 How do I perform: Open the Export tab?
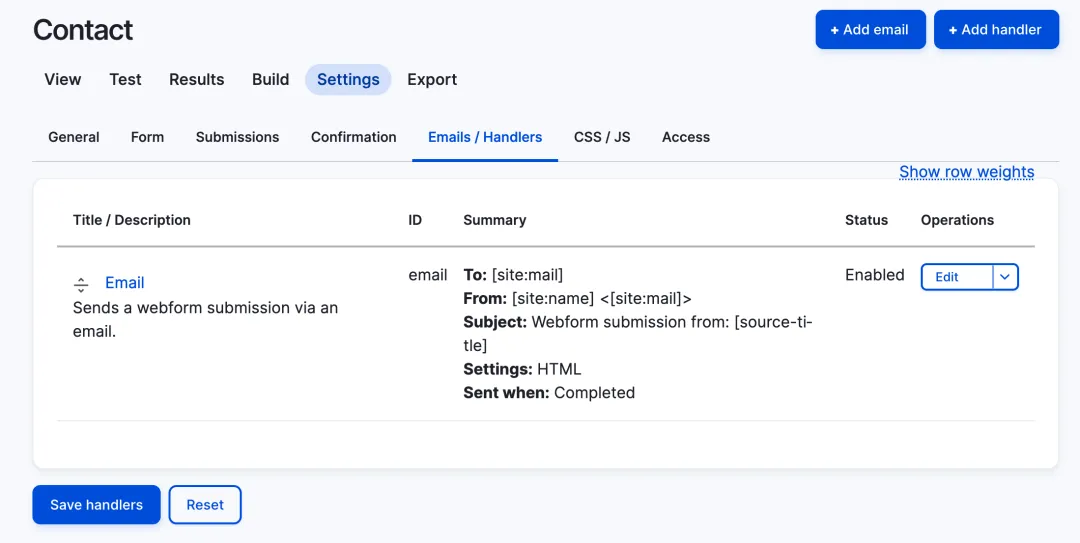click(x=432, y=79)
